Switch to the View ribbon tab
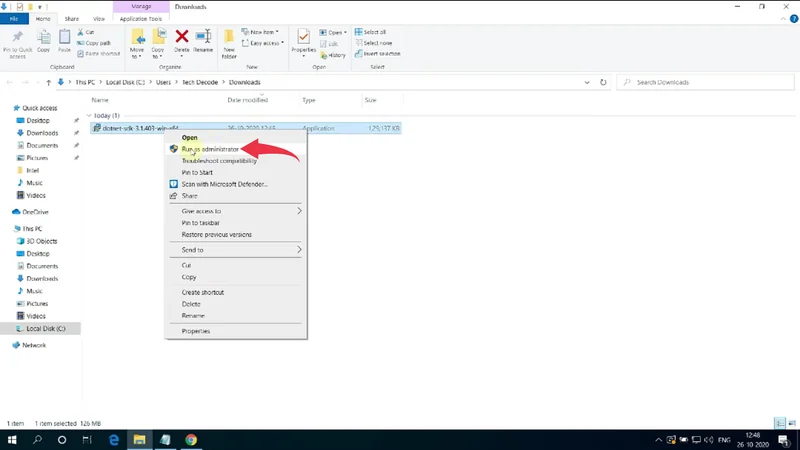This screenshot has height=450, width=800. (x=98, y=18)
